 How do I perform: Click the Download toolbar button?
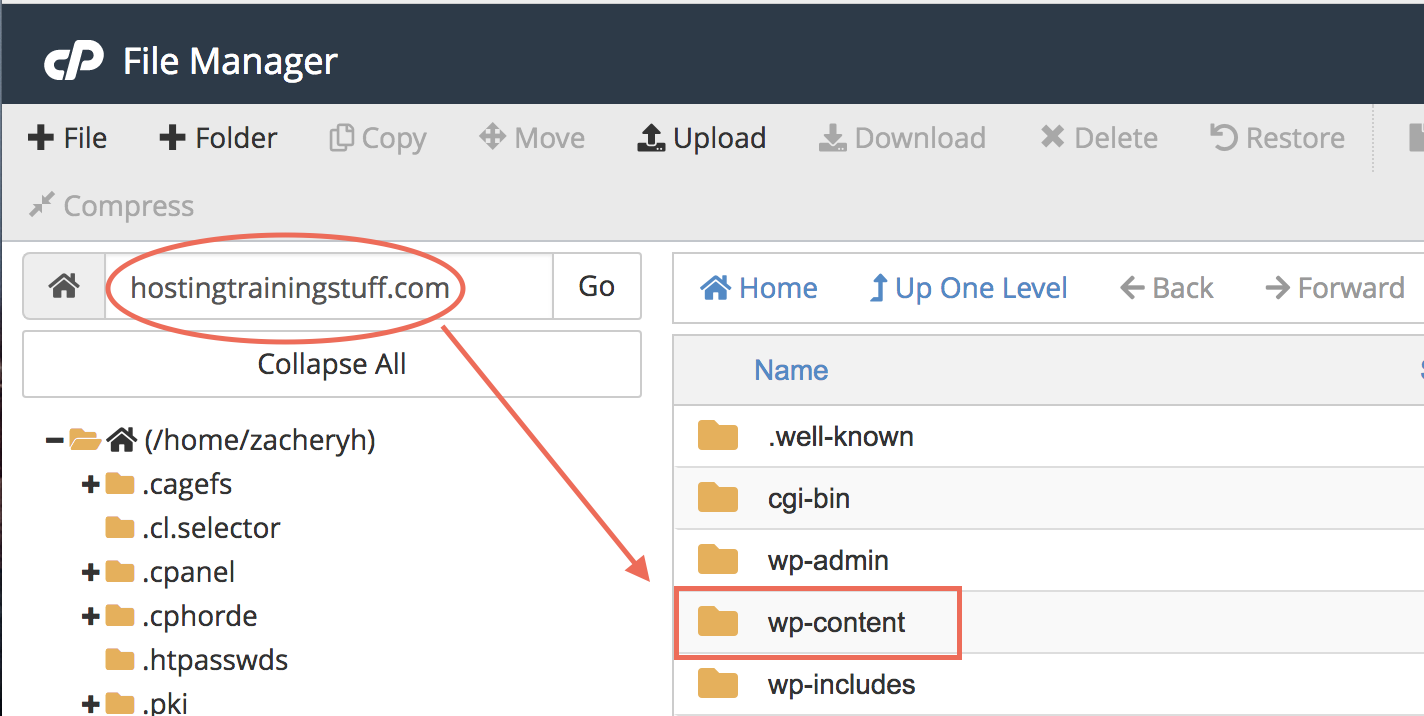tap(902, 138)
